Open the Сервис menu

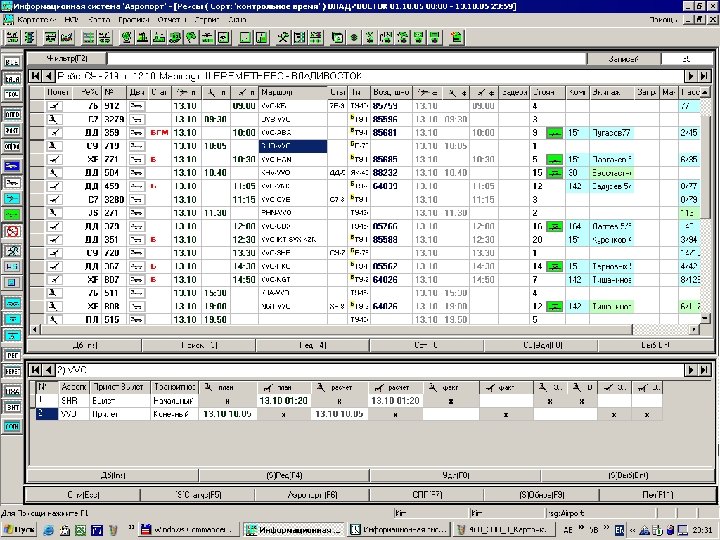(x=207, y=20)
